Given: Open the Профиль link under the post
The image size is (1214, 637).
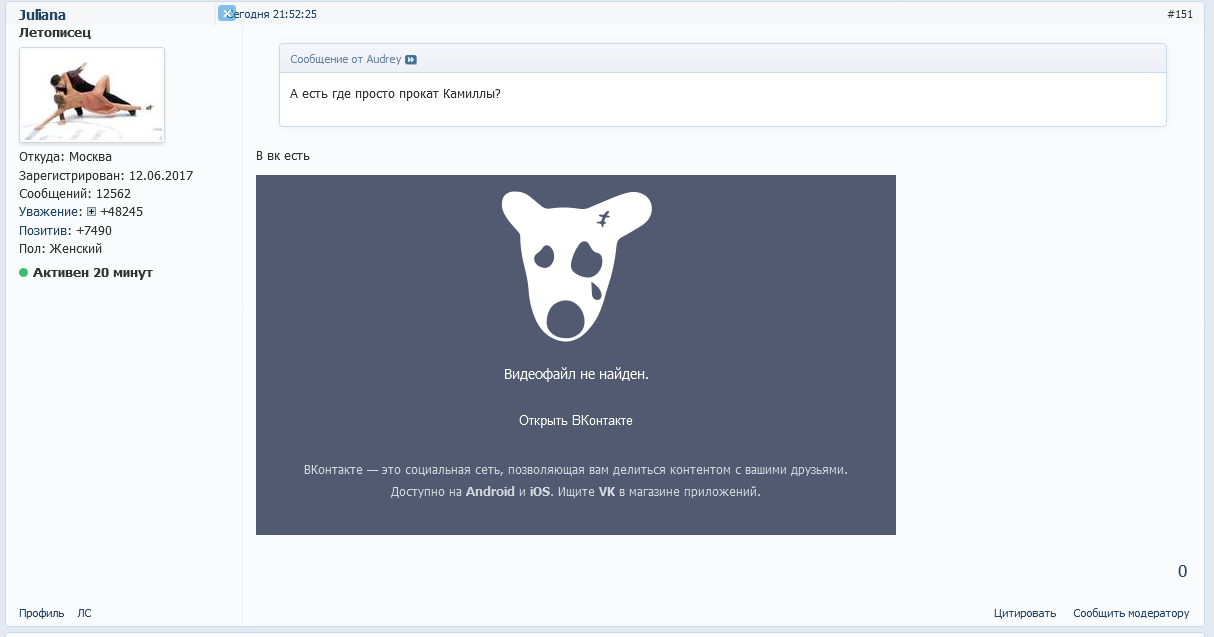Looking at the screenshot, I should click(42, 613).
